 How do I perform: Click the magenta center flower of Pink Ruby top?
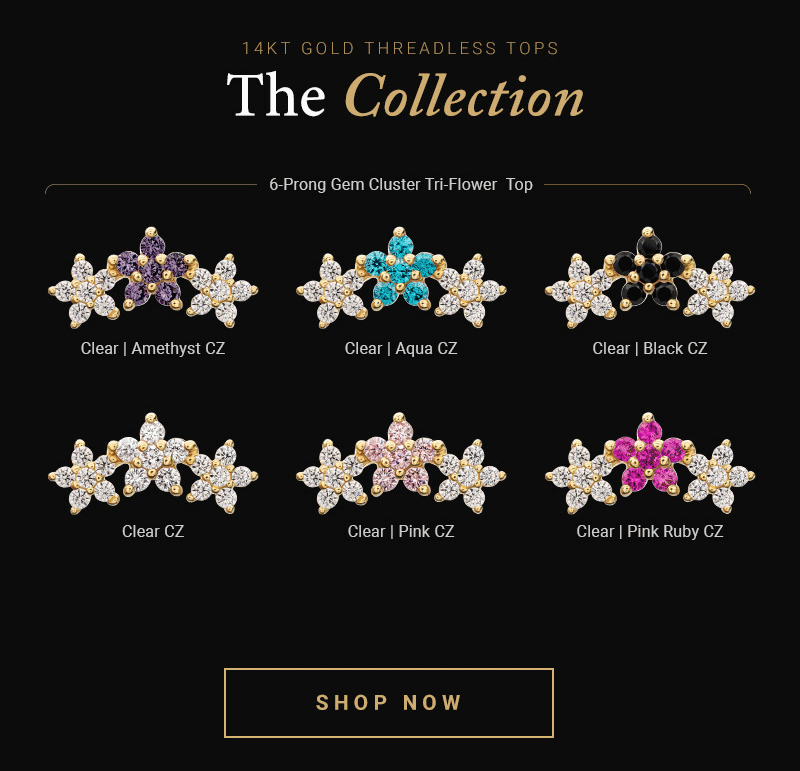point(648,457)
